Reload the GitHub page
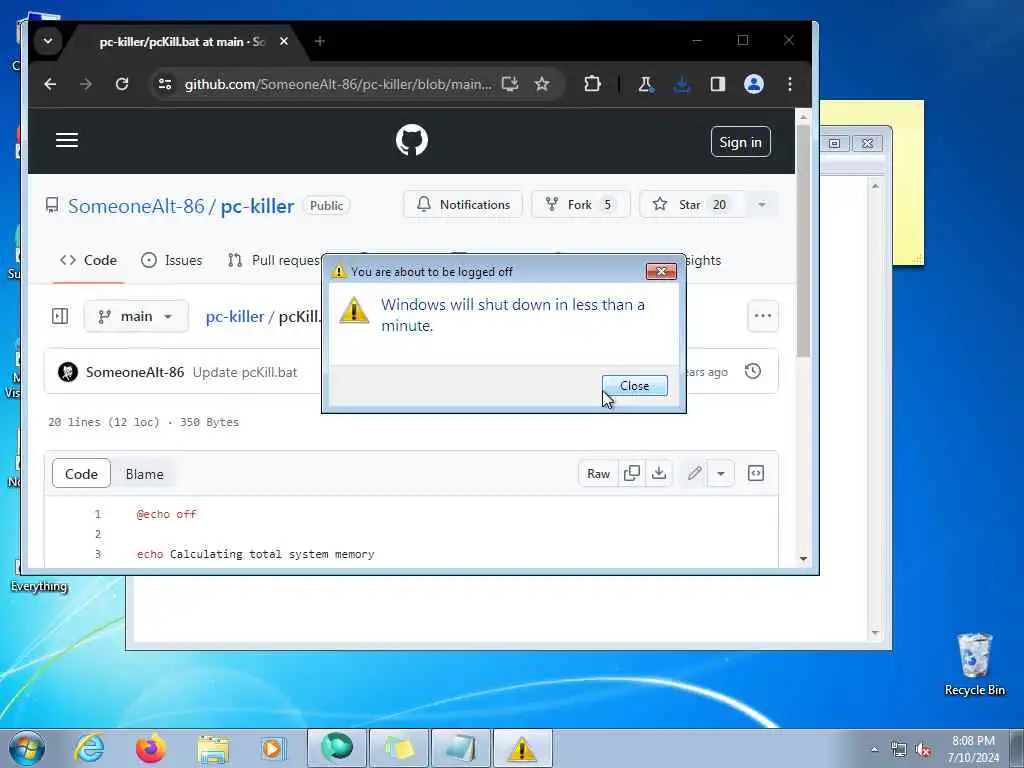The height and width of the screenshot is (768, 1024). pyautogui.click(x=122, y=84)
